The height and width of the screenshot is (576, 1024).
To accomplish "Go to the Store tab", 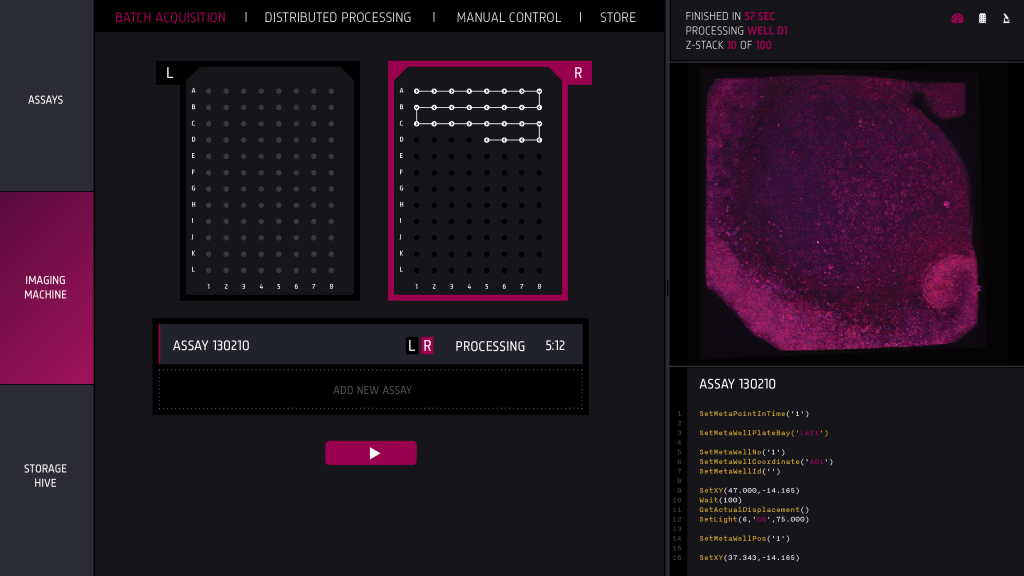I will click(617, 17).
